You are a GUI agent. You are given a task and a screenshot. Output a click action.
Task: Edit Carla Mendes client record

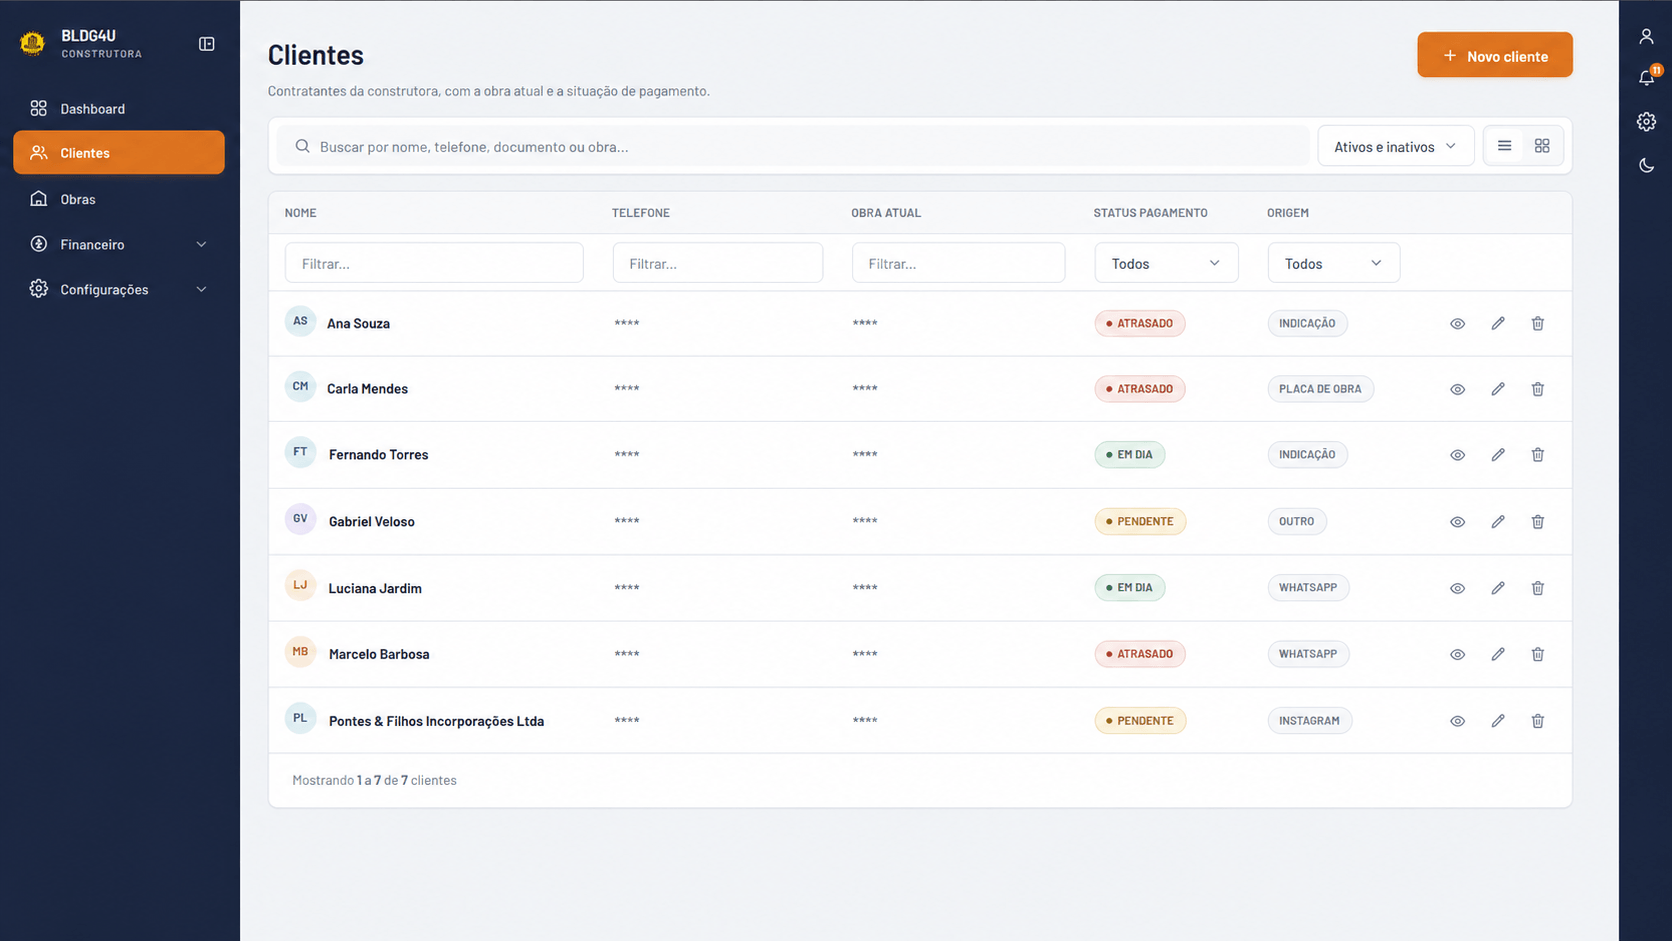pyautogui.click(x=1497, y=389)
